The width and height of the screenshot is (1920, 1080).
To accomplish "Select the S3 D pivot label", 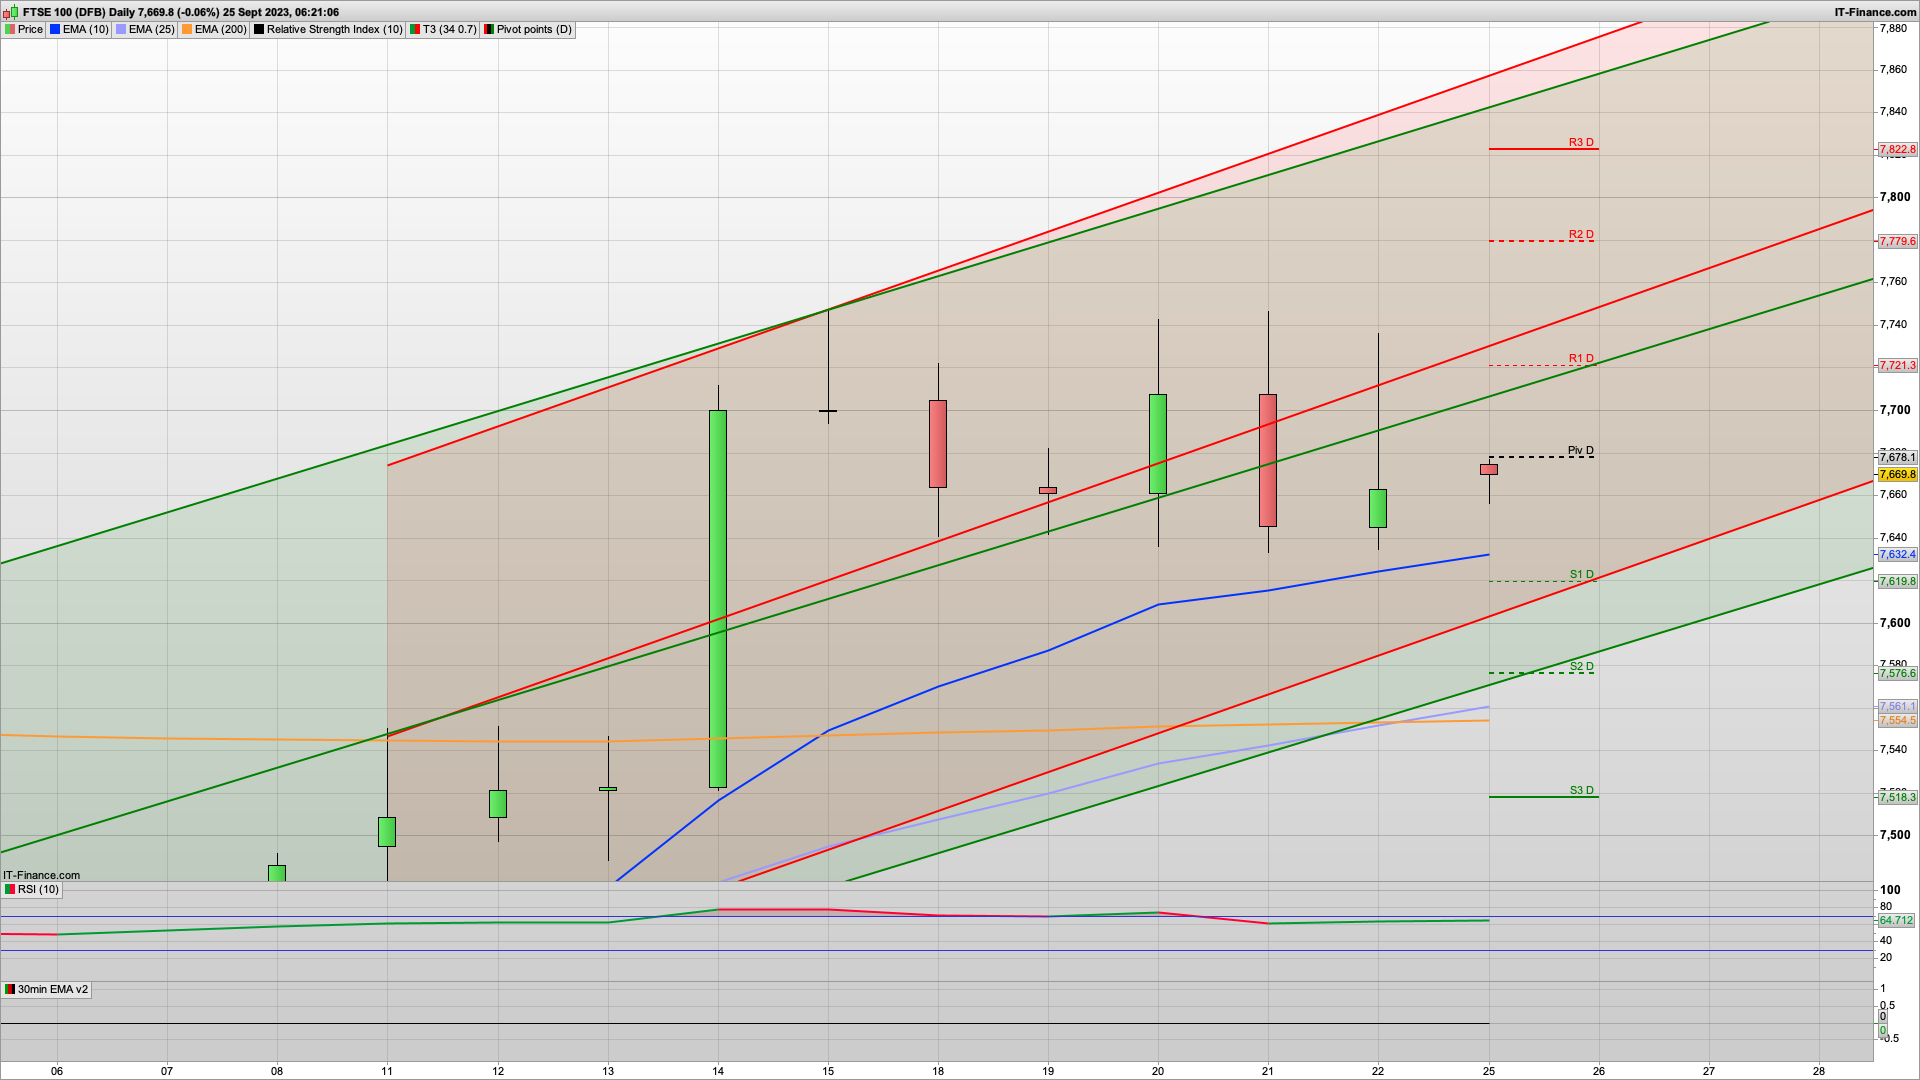I will tap(1581, 790).
